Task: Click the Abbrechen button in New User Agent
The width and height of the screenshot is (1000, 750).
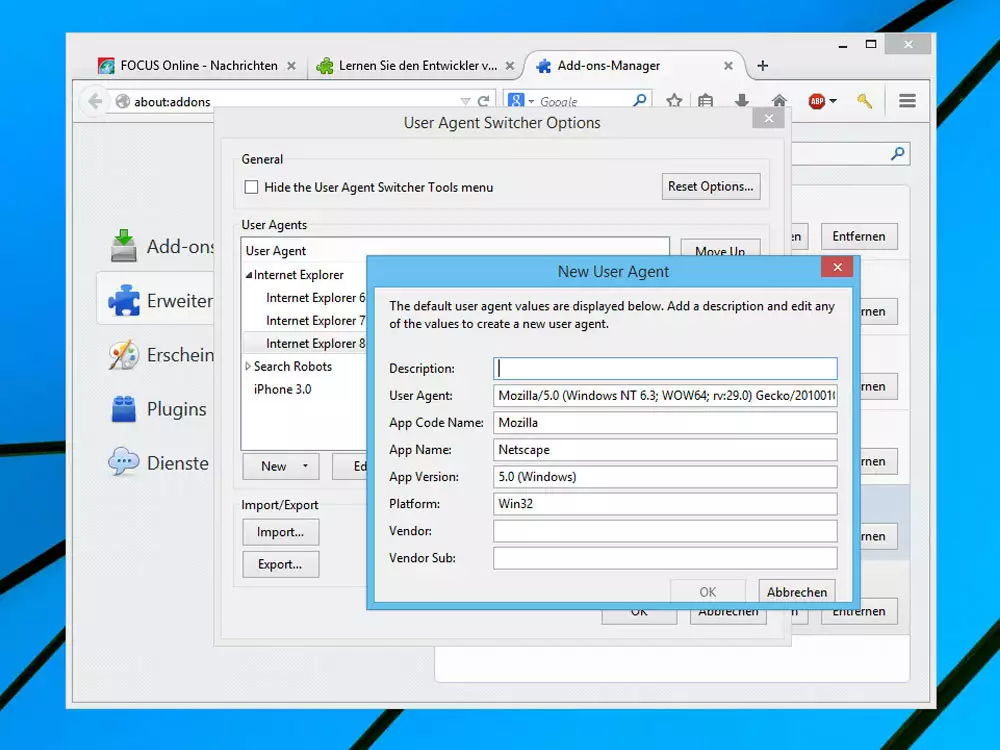Action: coord(796,592)
